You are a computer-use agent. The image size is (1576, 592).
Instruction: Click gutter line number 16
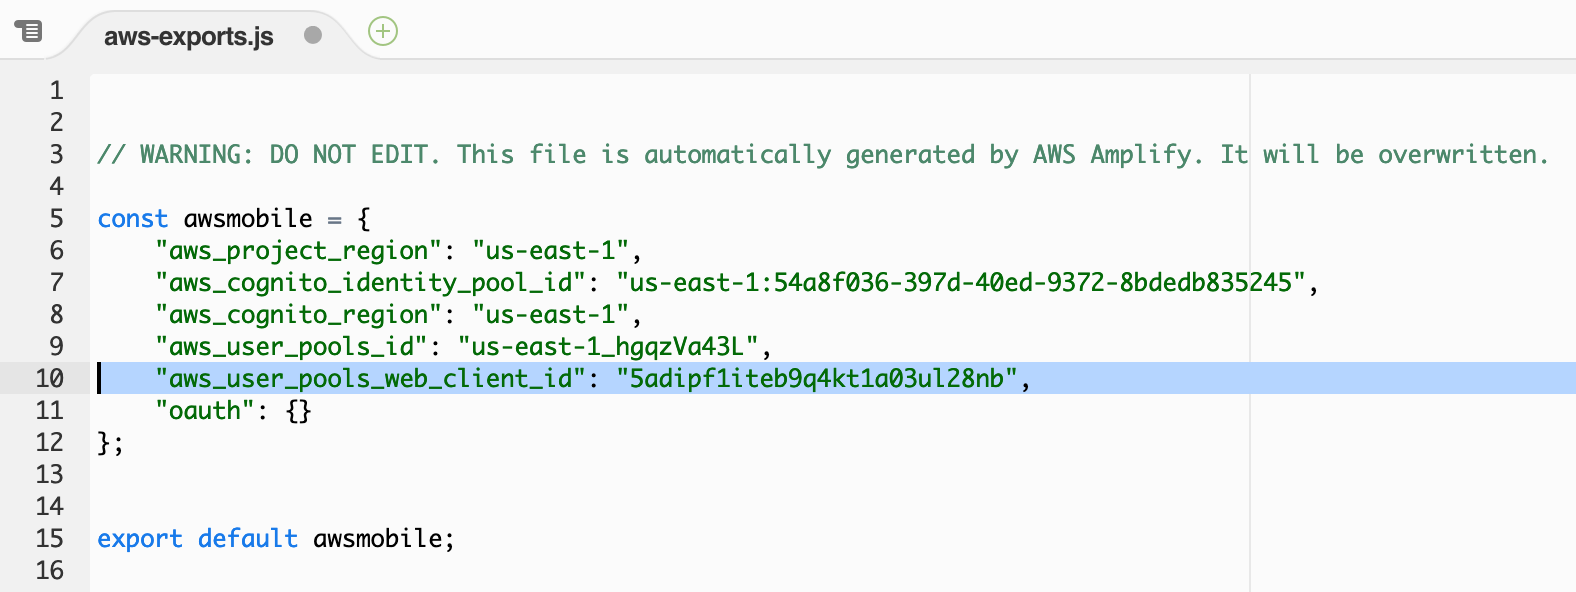pyautogui.click(x=50, y=570)
